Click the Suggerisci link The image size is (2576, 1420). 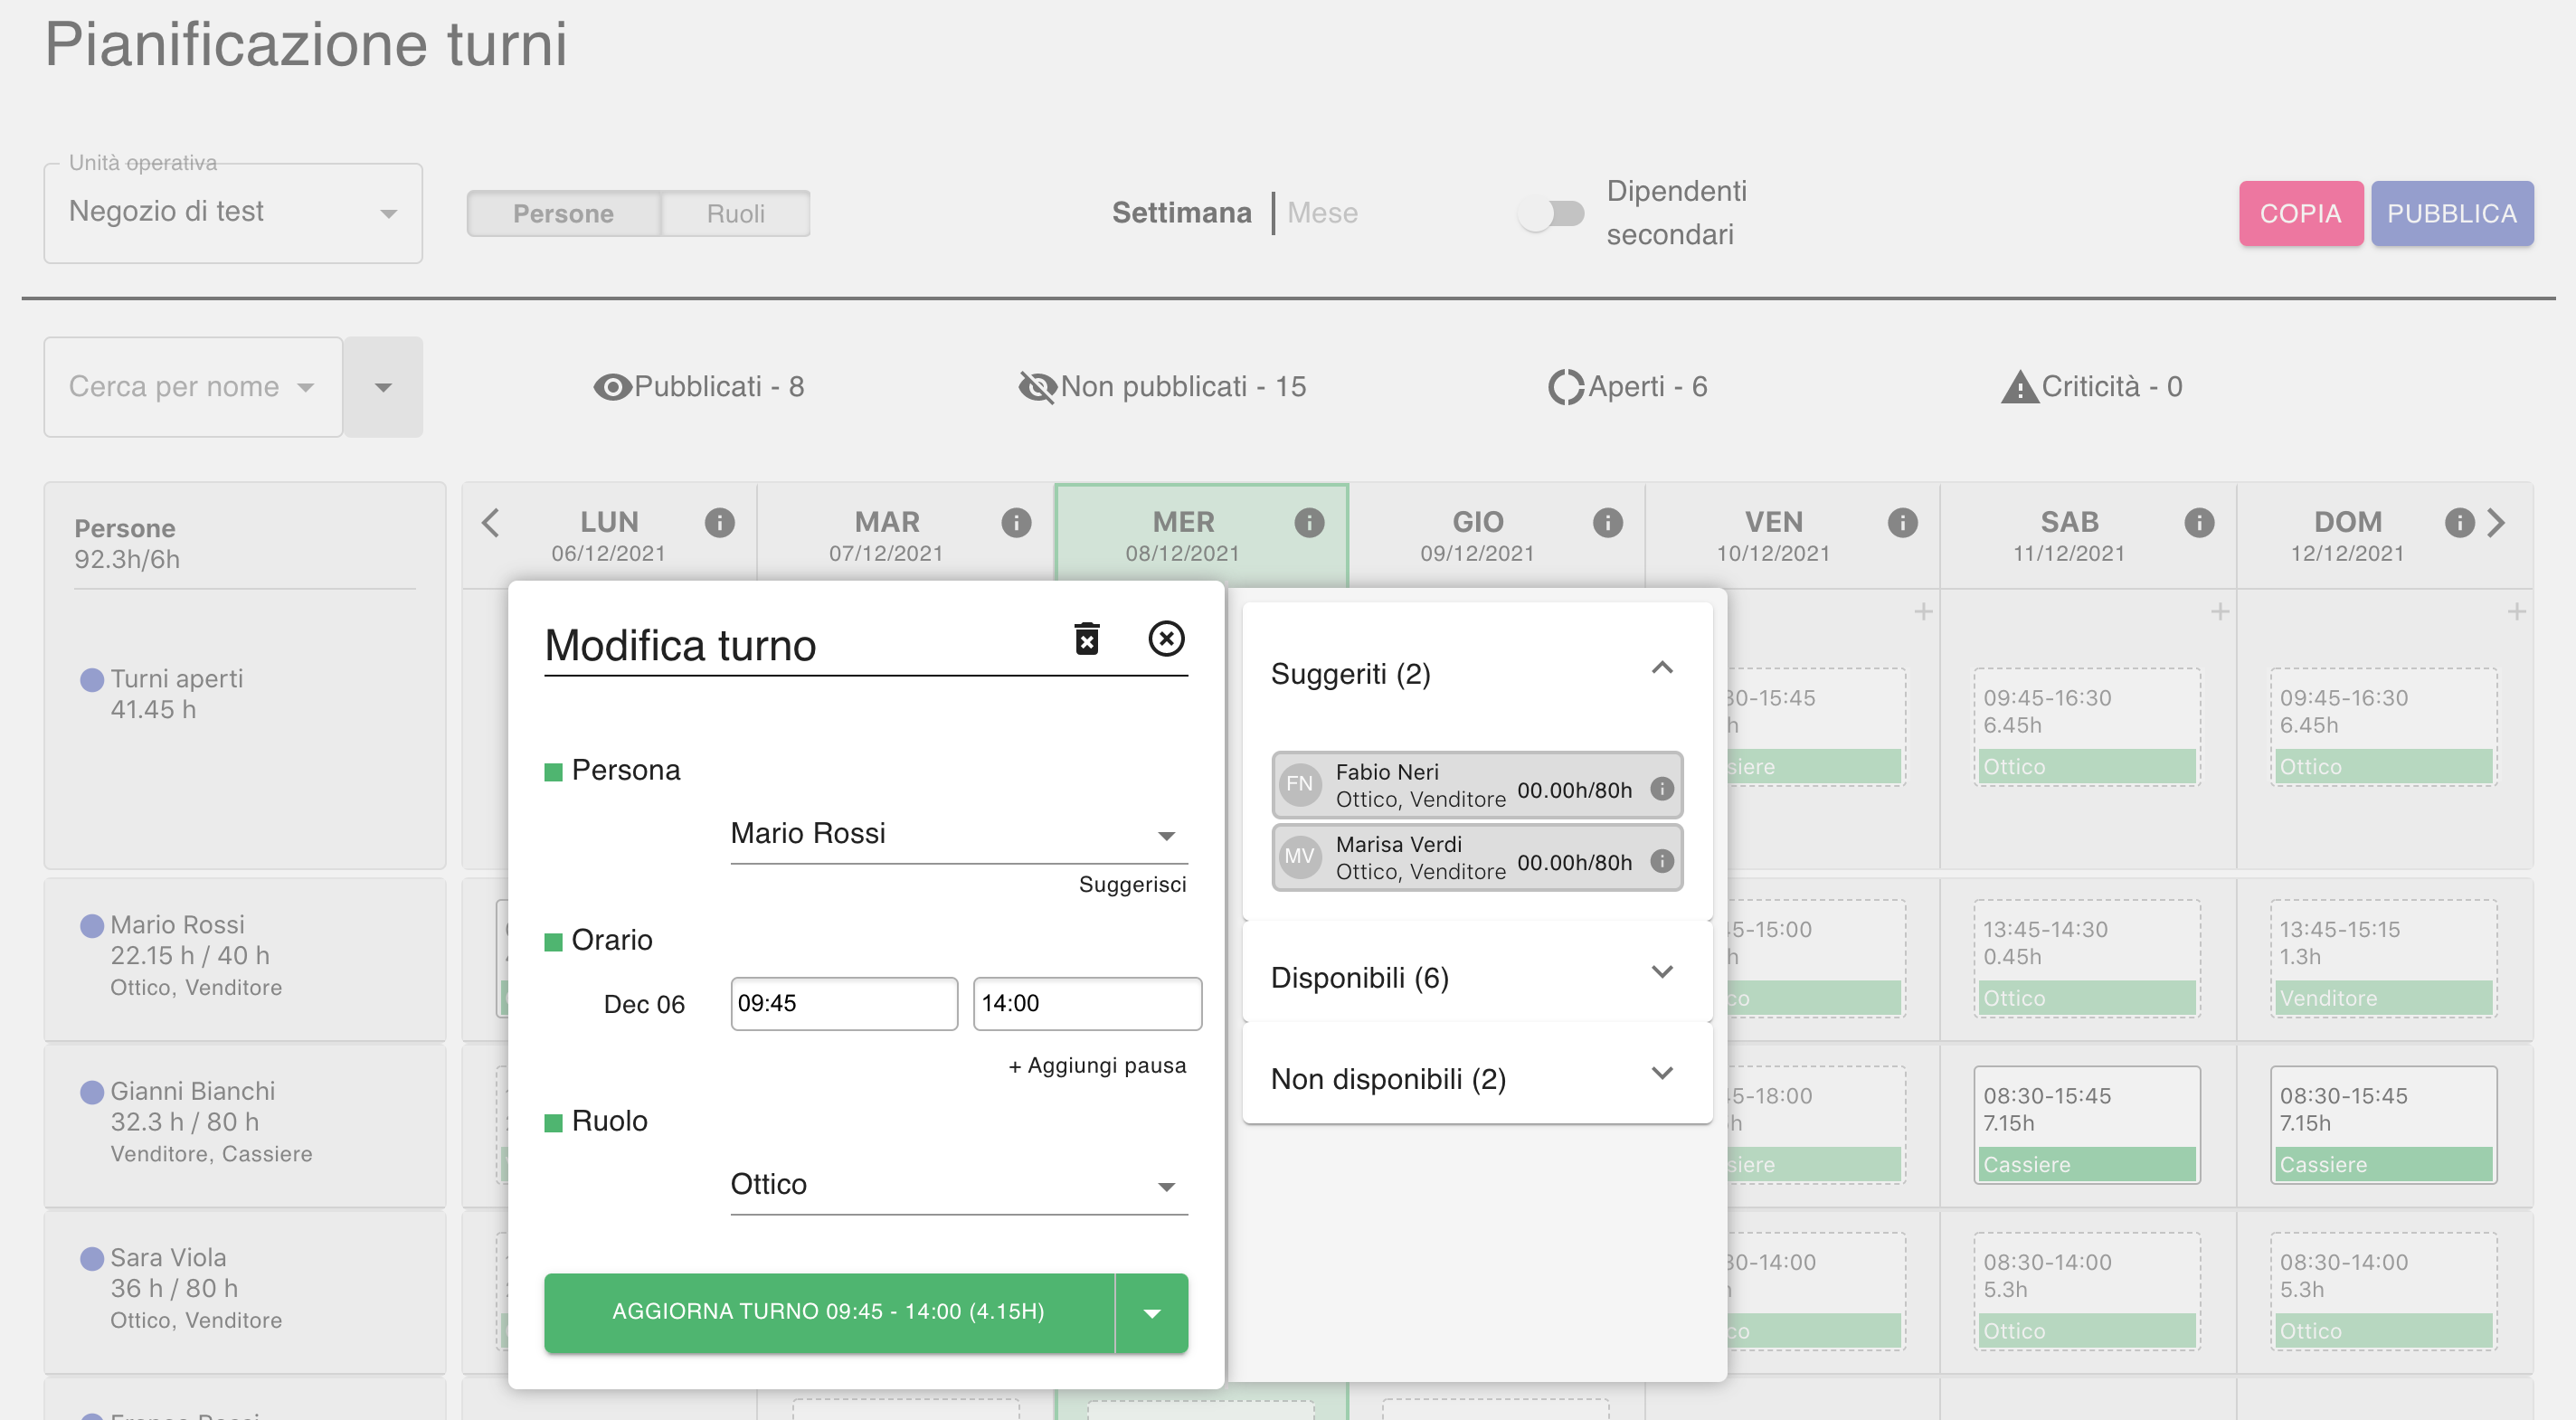point(1132,884)
